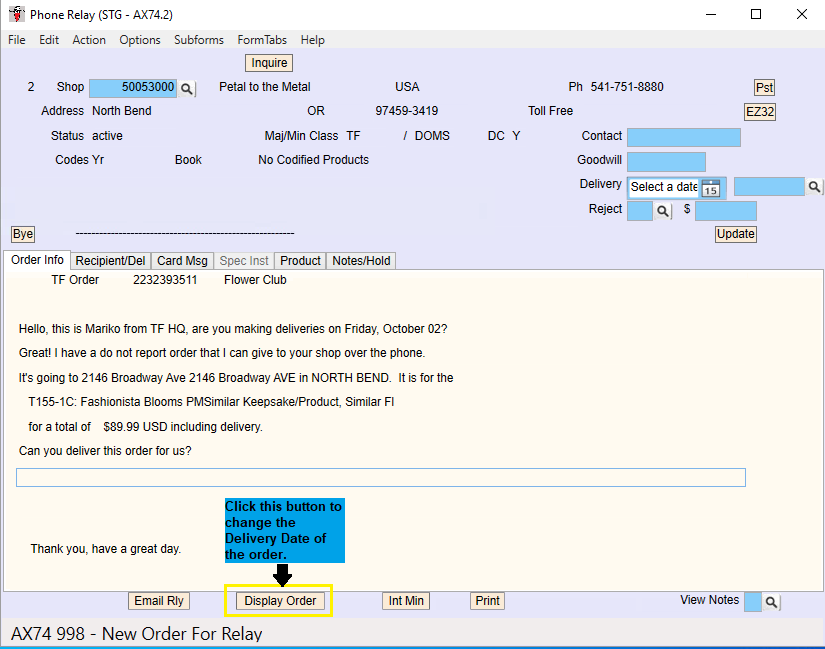Viewport: 825px width, 649px height.
Task: Click the Reject code search magnifier
Action: point(662,211)
